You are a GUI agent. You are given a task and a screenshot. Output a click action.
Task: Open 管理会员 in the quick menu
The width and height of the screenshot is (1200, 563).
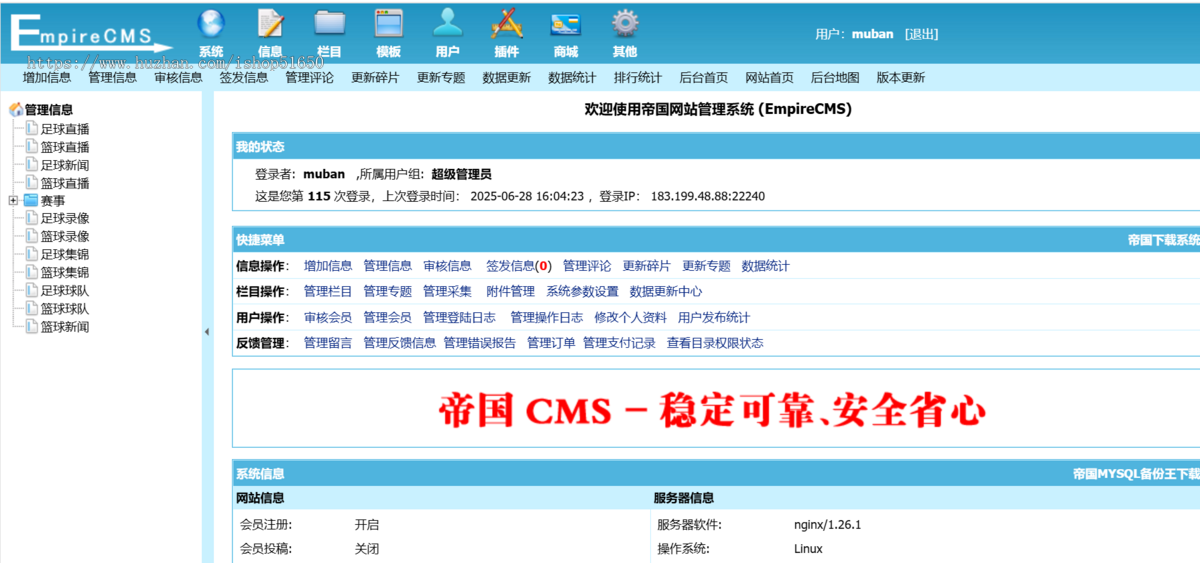(388, 318)
